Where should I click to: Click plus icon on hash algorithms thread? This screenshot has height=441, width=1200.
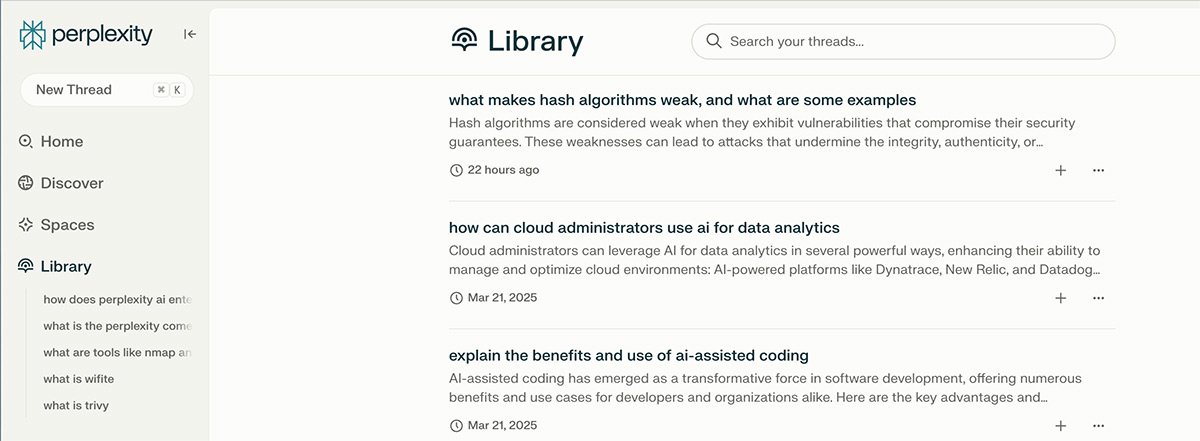(x=1061, y=170)
